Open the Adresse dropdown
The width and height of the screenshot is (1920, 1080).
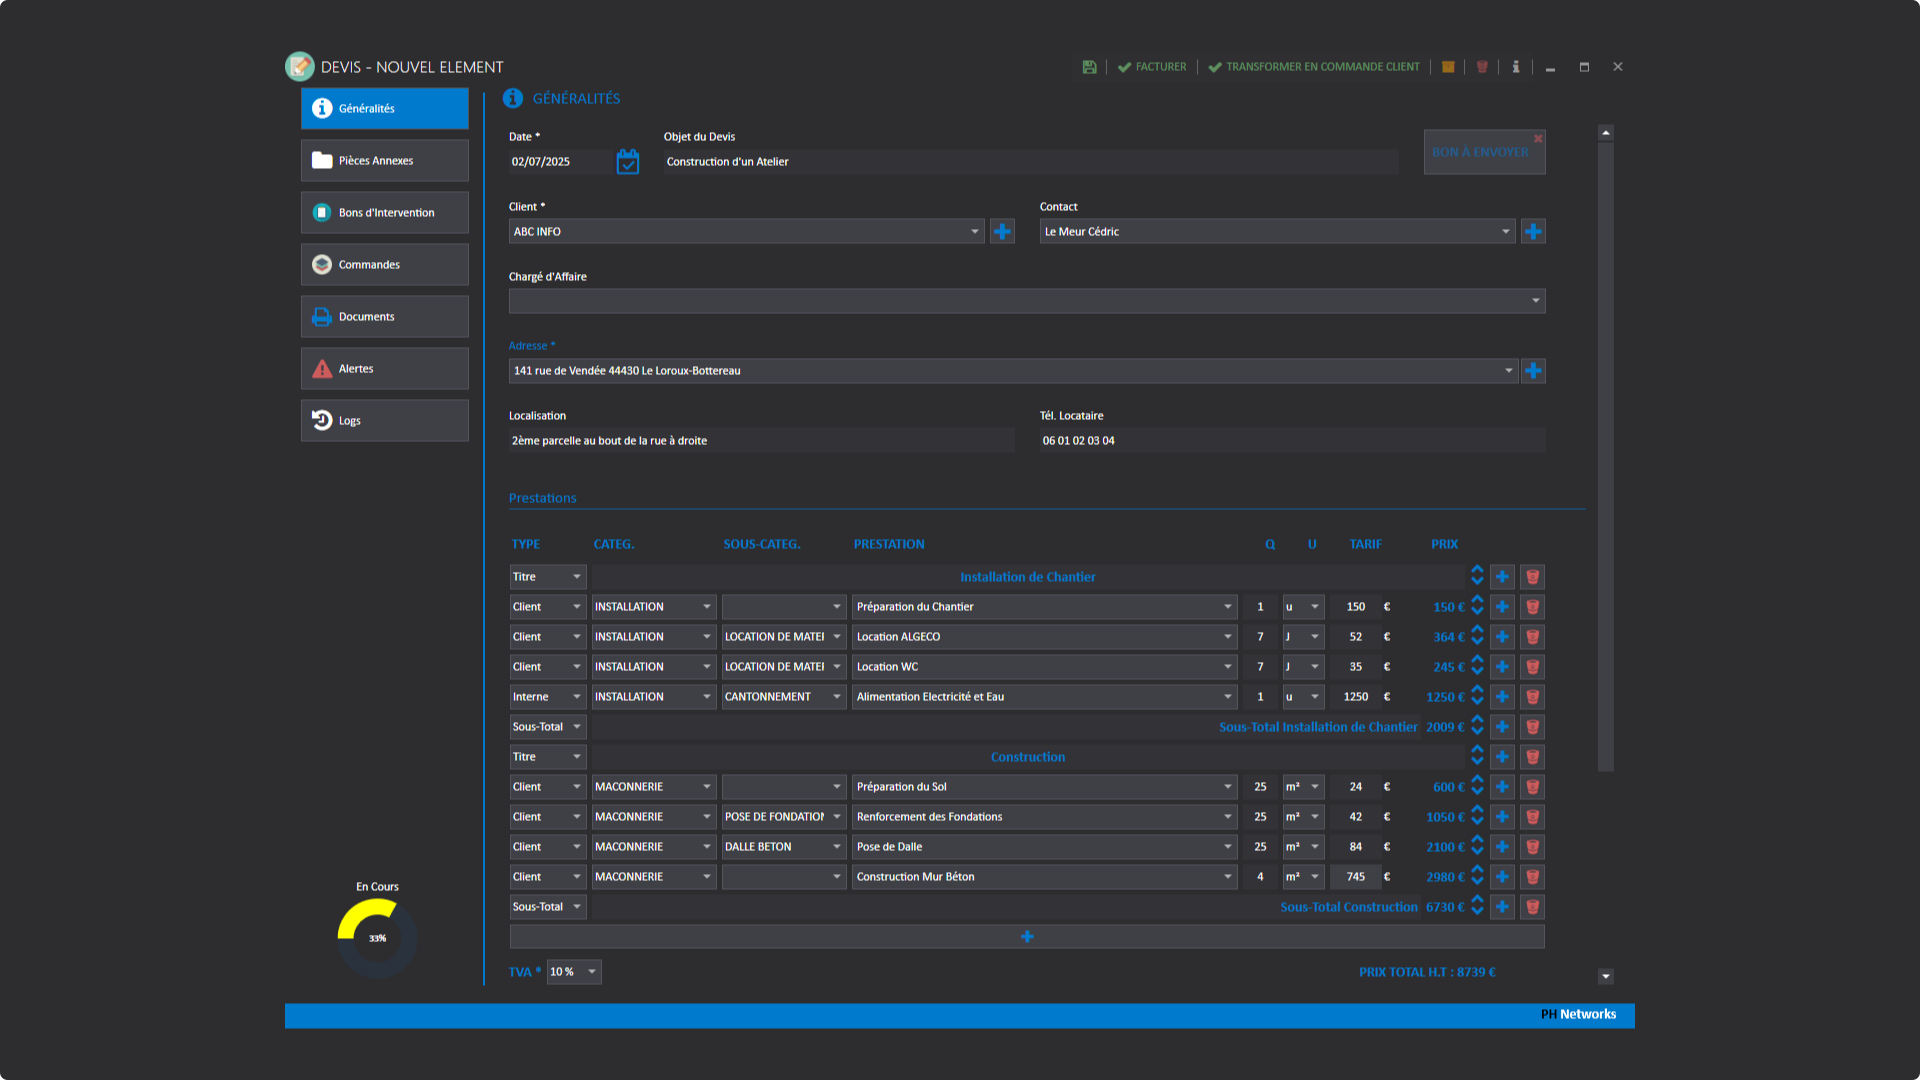[1013, 371]
